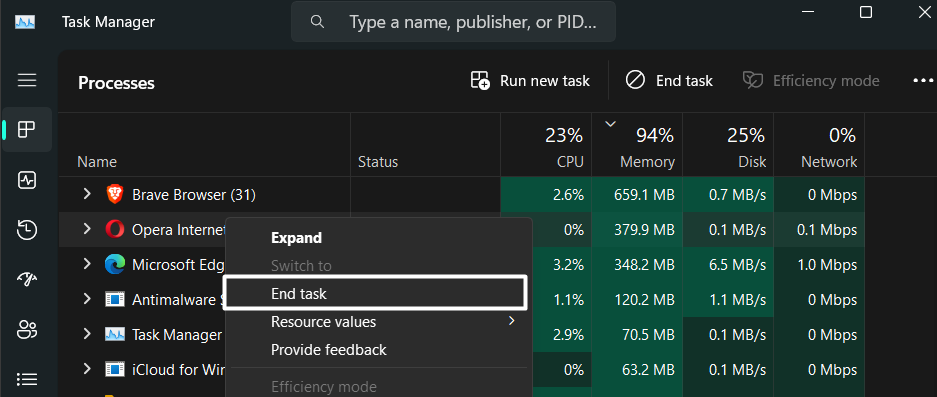Expand the Opera Internet Browser process group

click(87, 229)
